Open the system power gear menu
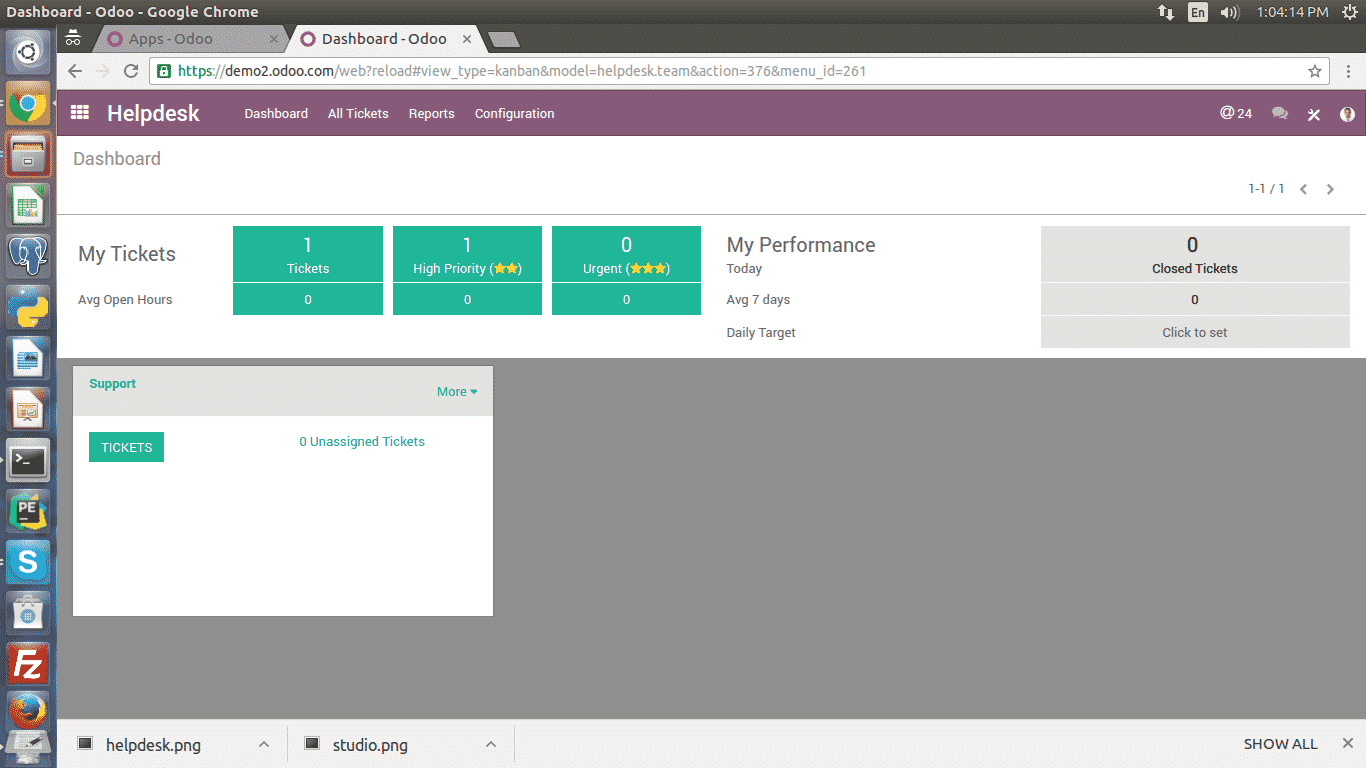This screenshot has height=768, width=1366. pyautogui.click(x=1350, y=12)
